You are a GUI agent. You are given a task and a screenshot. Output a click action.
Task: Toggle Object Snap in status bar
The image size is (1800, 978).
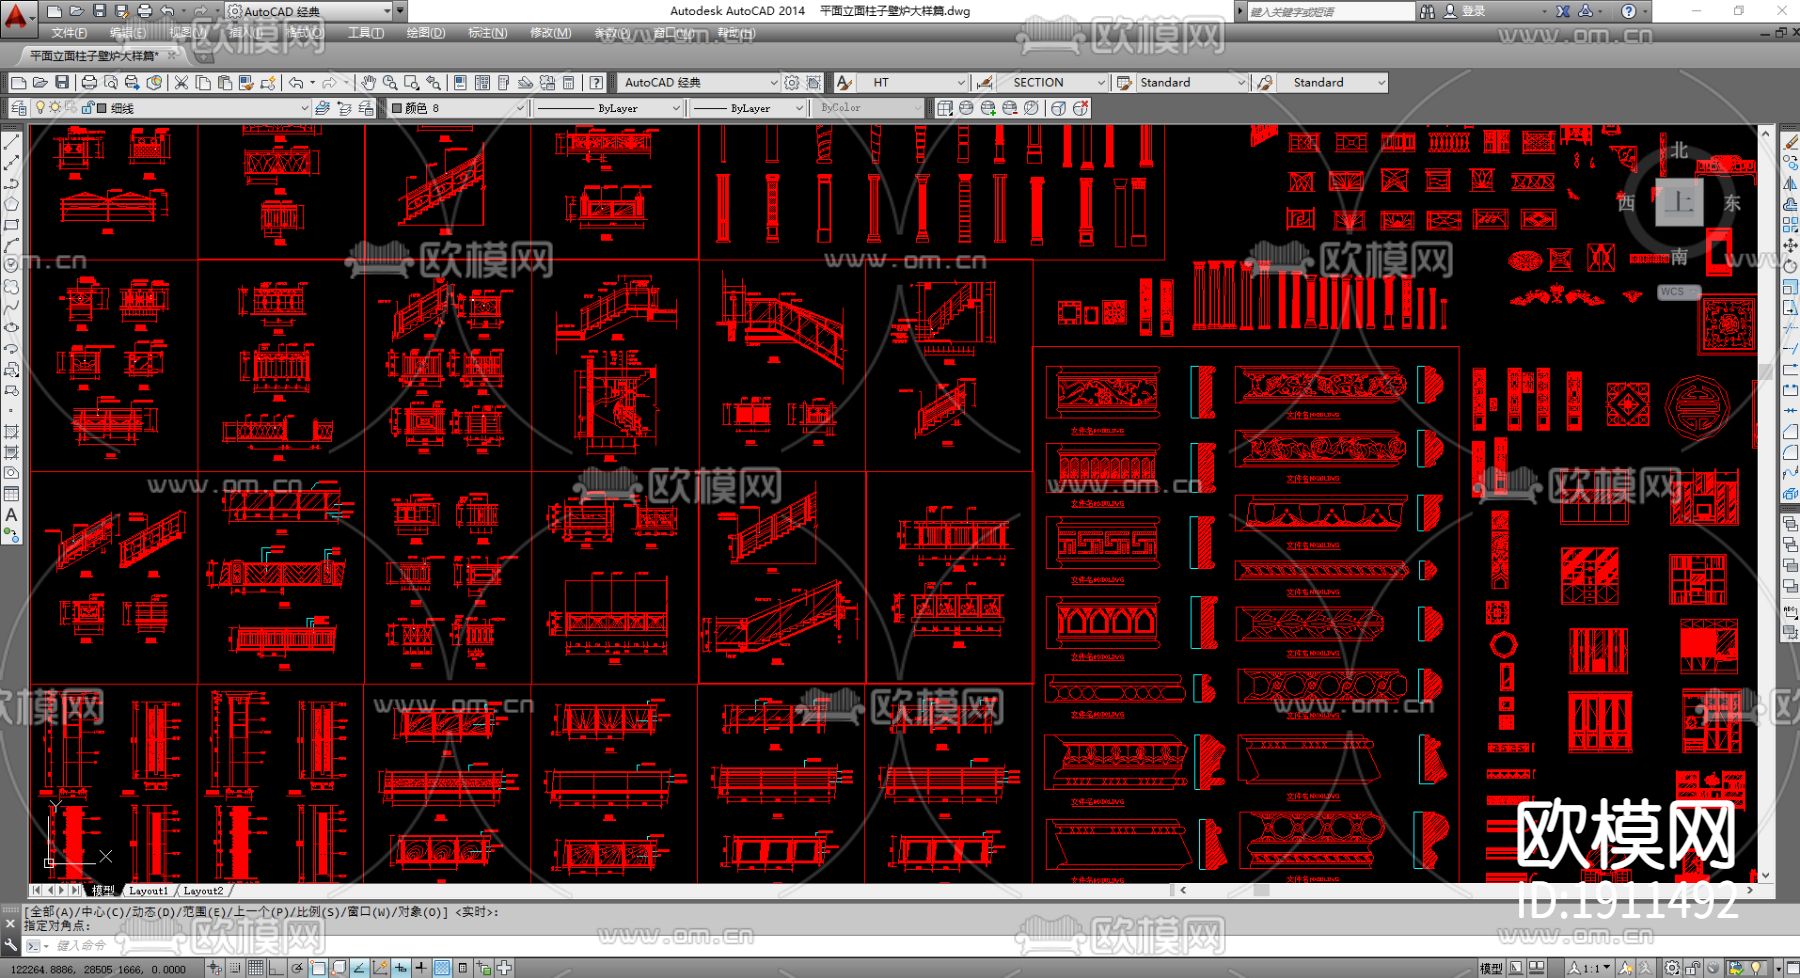[318, 968]
